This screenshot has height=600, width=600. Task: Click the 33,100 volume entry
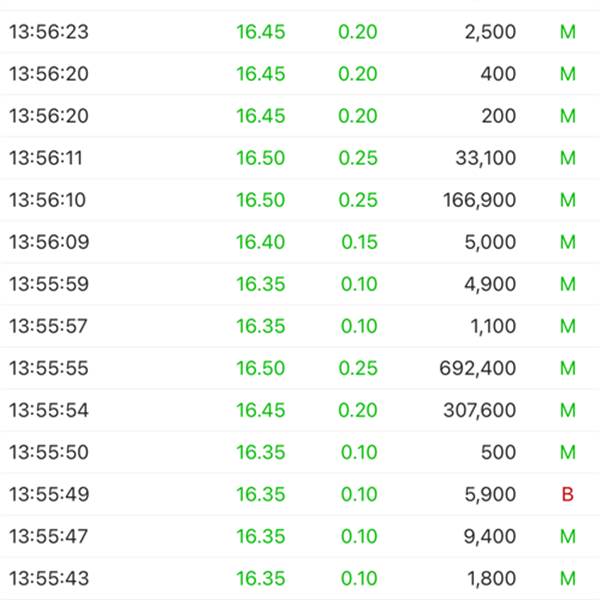click(486, 158)
